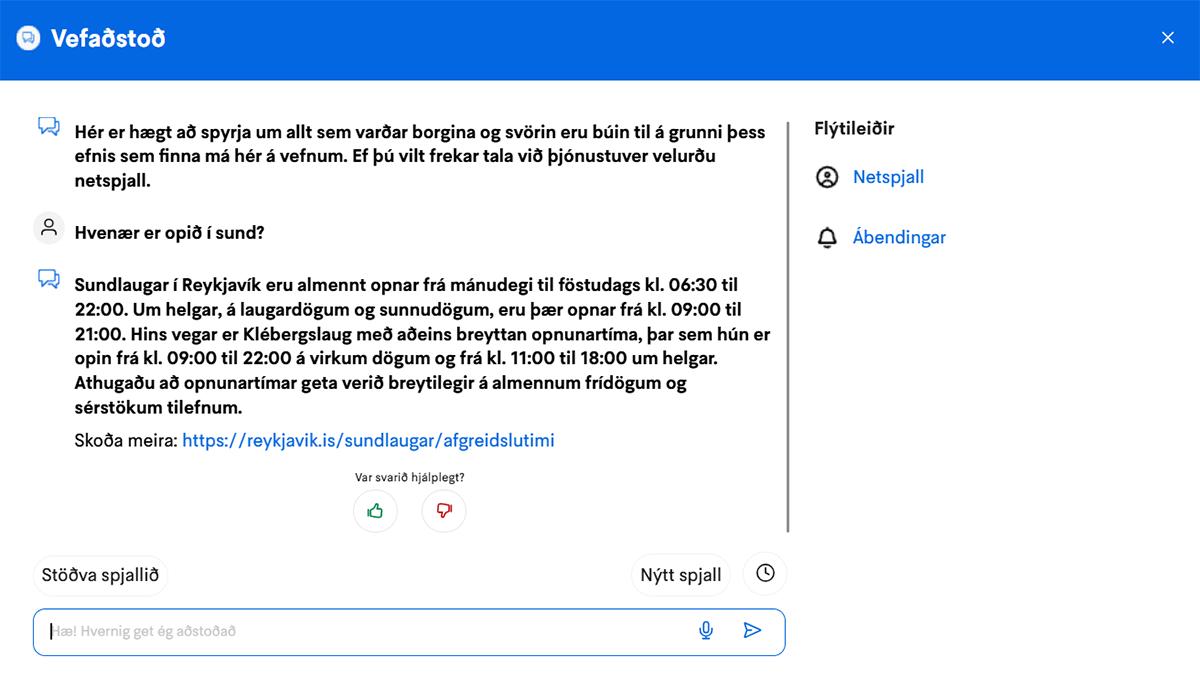Click the Stöðva spjallið button

(x=99, y=575)
